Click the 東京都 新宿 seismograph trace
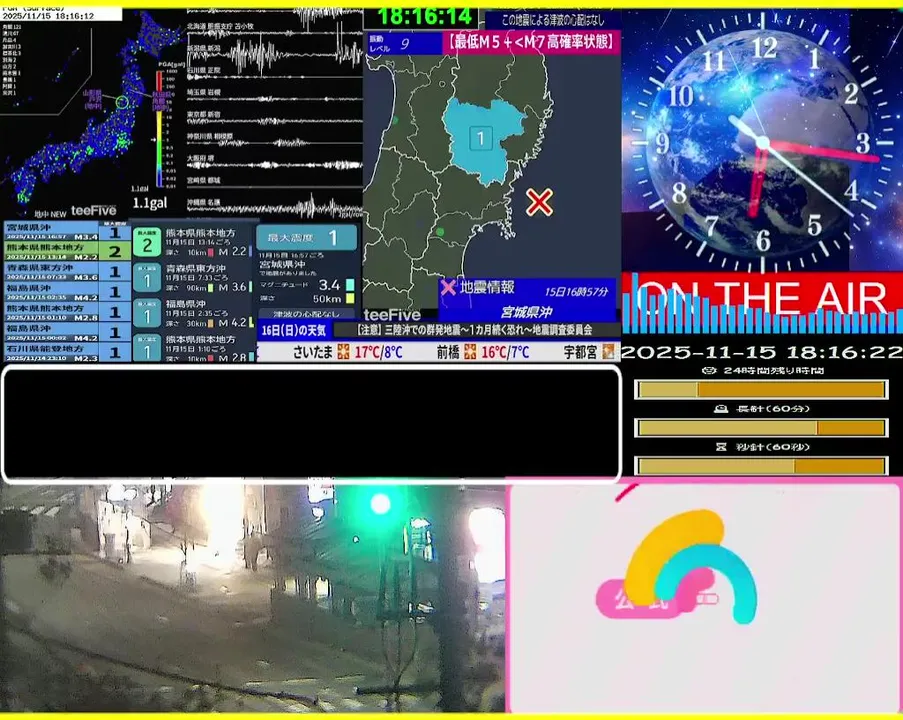Viewport: 903px width, 720px height. pyautogui.click(x=275, y=120)
